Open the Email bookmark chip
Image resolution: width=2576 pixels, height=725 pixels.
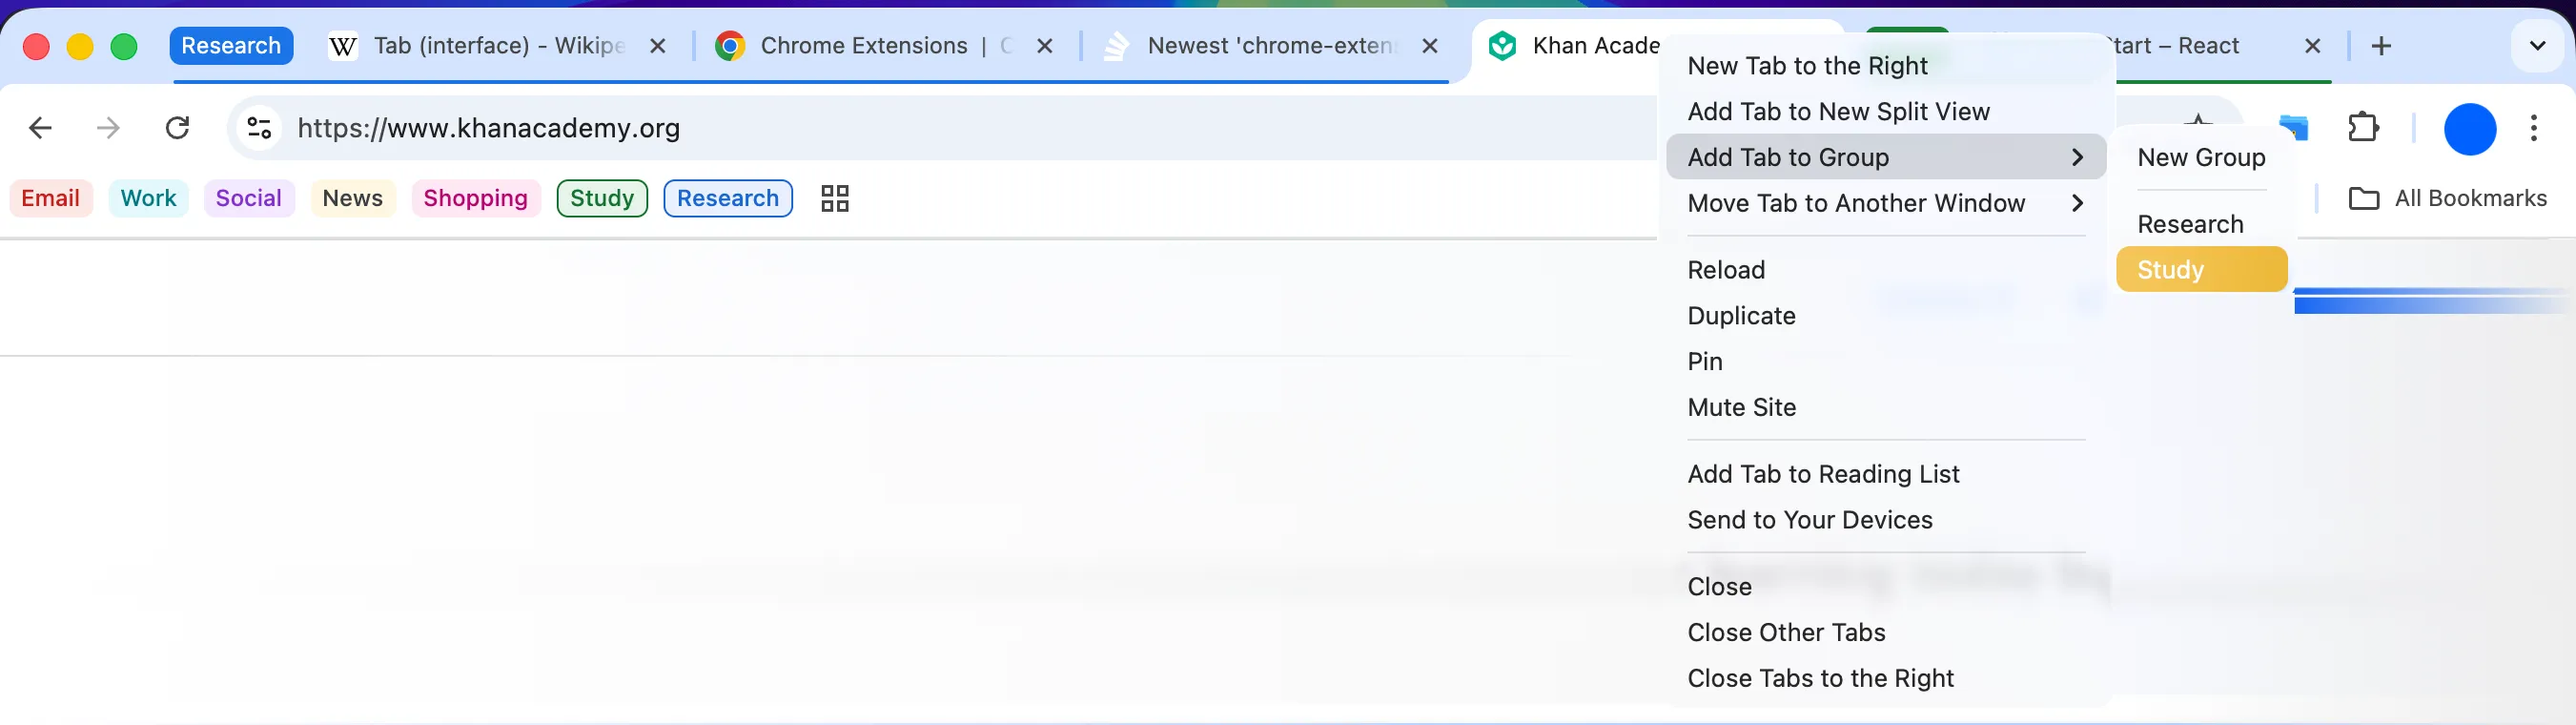(x=51, y=198)
